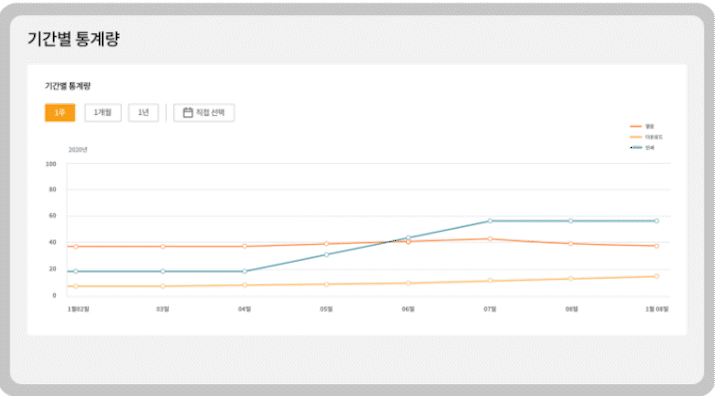
Task: Click the 100 y-axis label
Action: 51,164
